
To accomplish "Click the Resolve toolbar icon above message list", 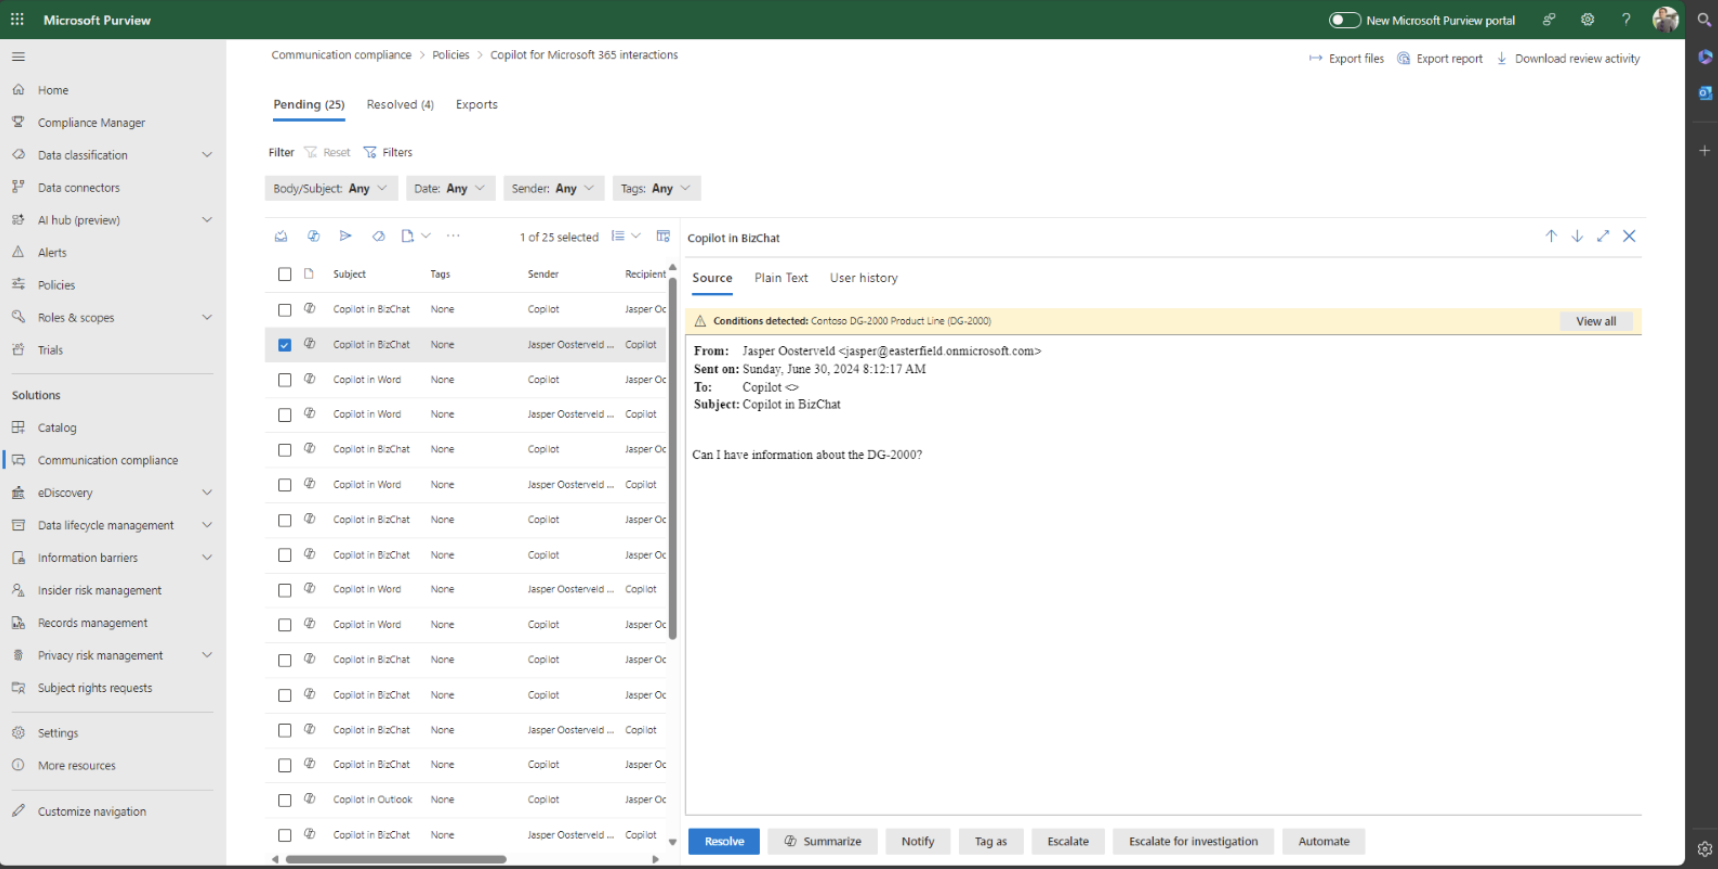I will pos(281,236).
